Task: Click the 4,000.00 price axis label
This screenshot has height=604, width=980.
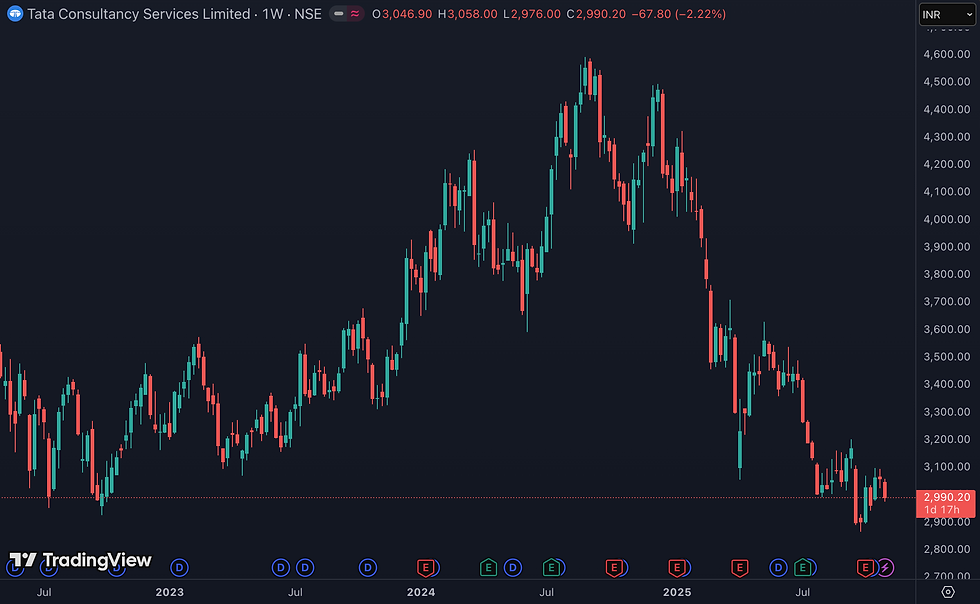Action: pyautogui.click(x=947, y=219)
